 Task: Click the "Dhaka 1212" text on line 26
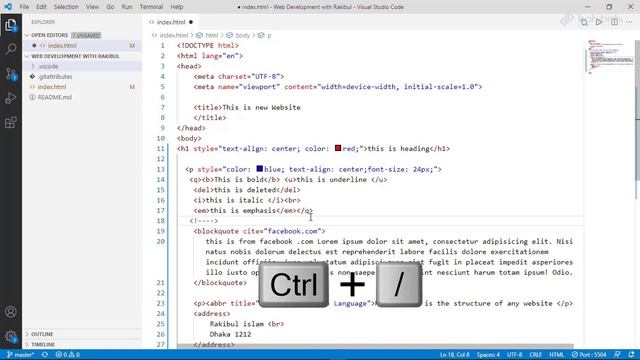(230, 334)
